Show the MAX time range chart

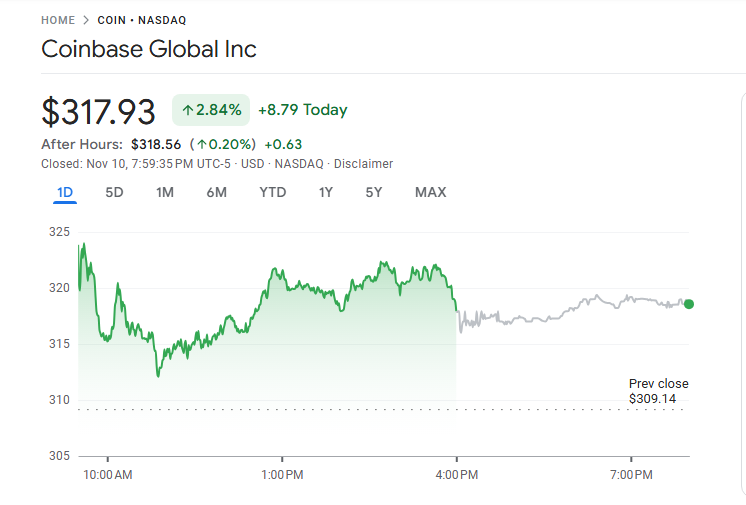[x=430, y=192]
